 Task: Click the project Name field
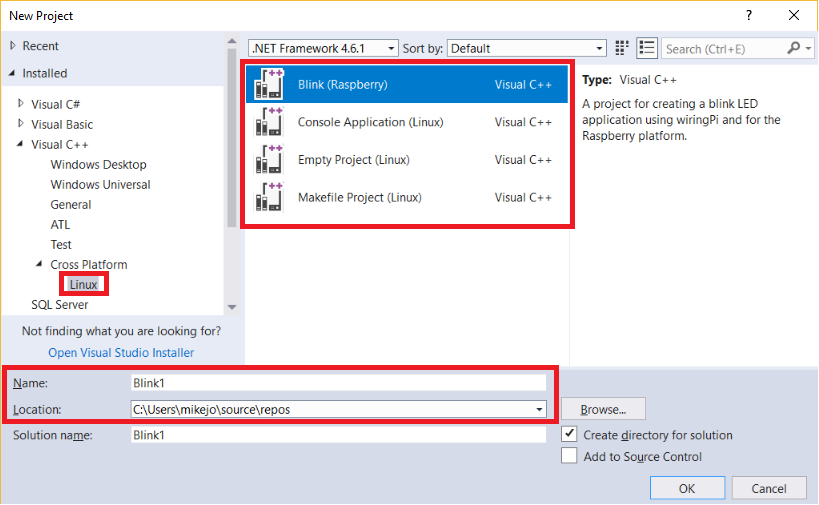tap(338, 383)
